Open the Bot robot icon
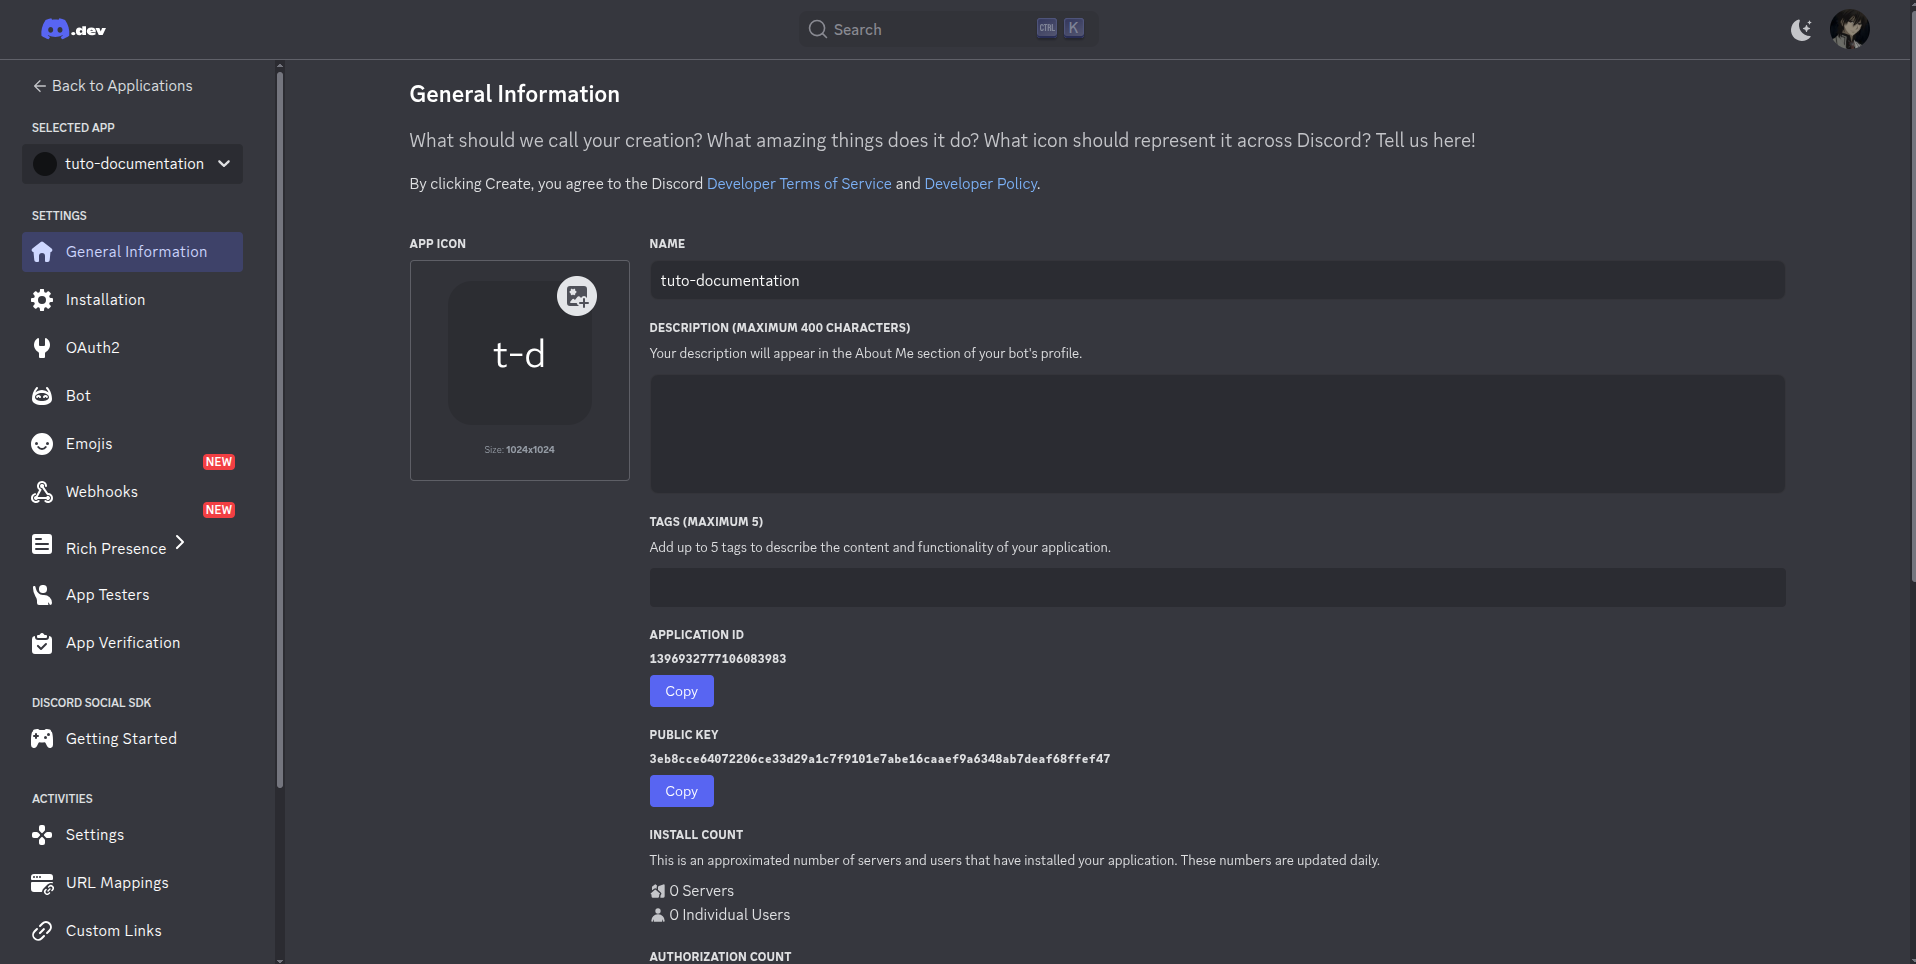This screenshot has width=1916, height=964. click(42, 396)
